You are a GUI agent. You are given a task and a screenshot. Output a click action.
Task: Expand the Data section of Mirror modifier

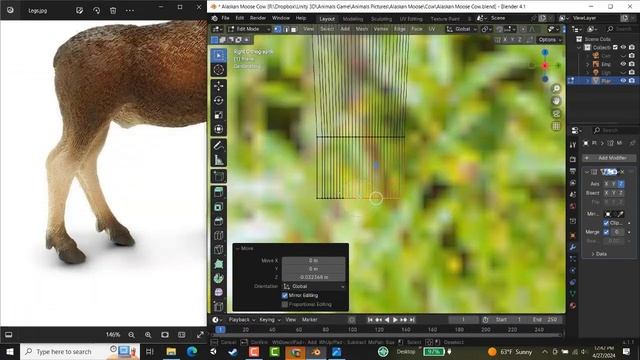tap(599, 254)
